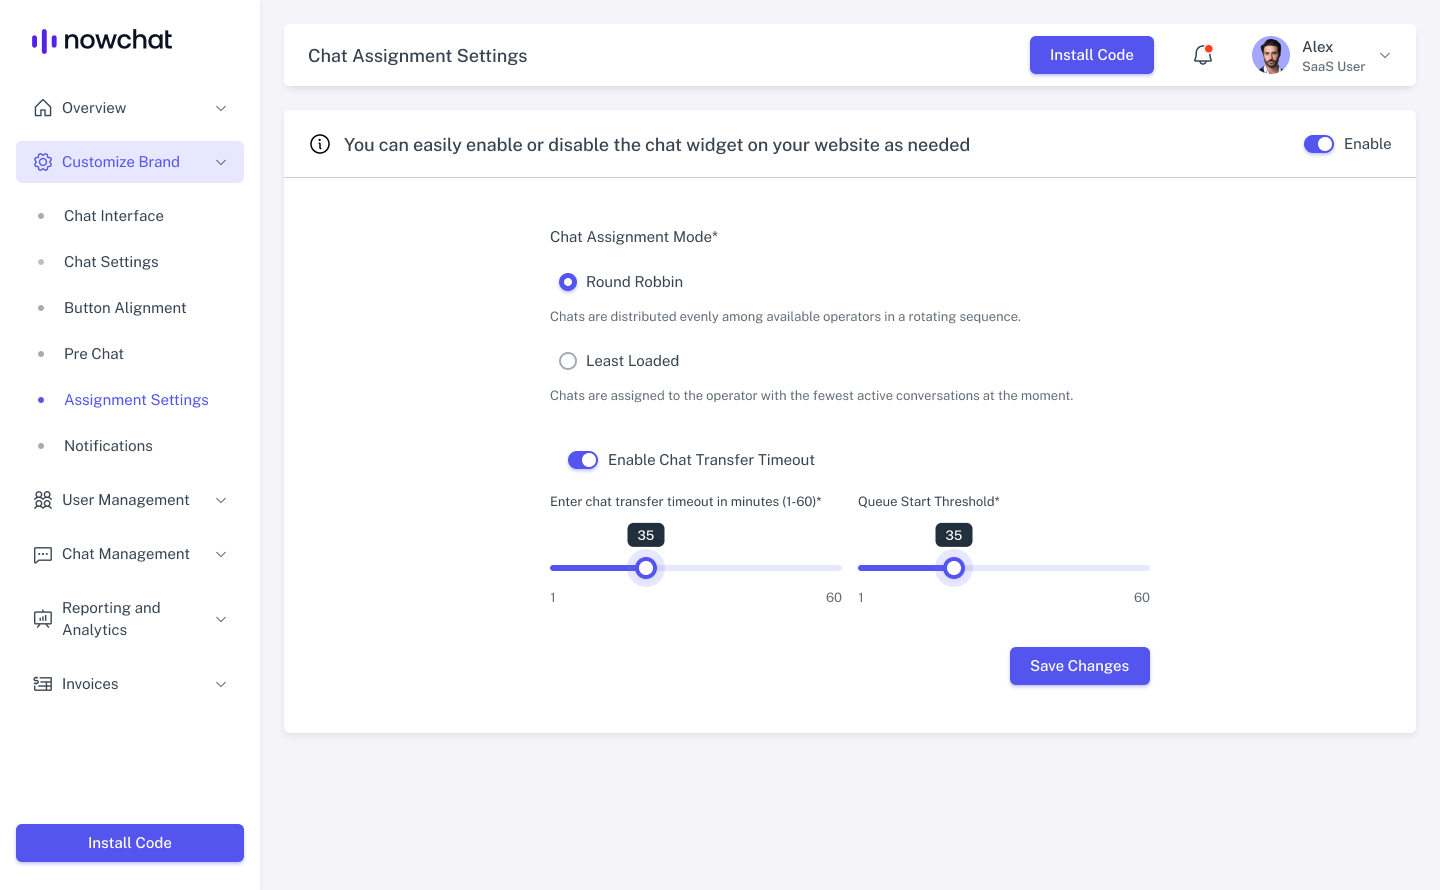Click the Overview home icon
The image size is (1440, 890).
pos(43,108)
